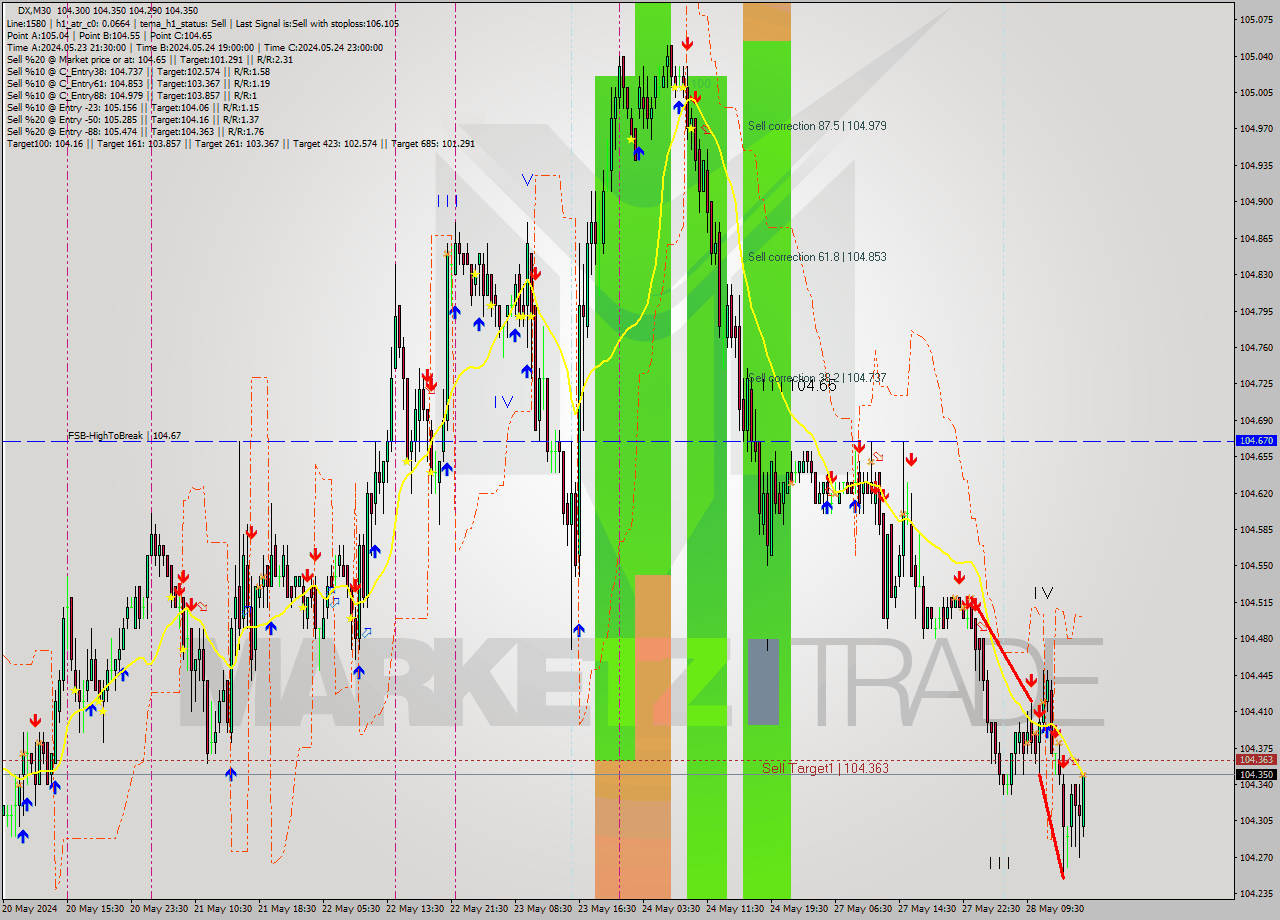Screen dimensions: 1280x920
Task: Click the '104.65' wave price label mid-chart
Action: click(815, 385)
